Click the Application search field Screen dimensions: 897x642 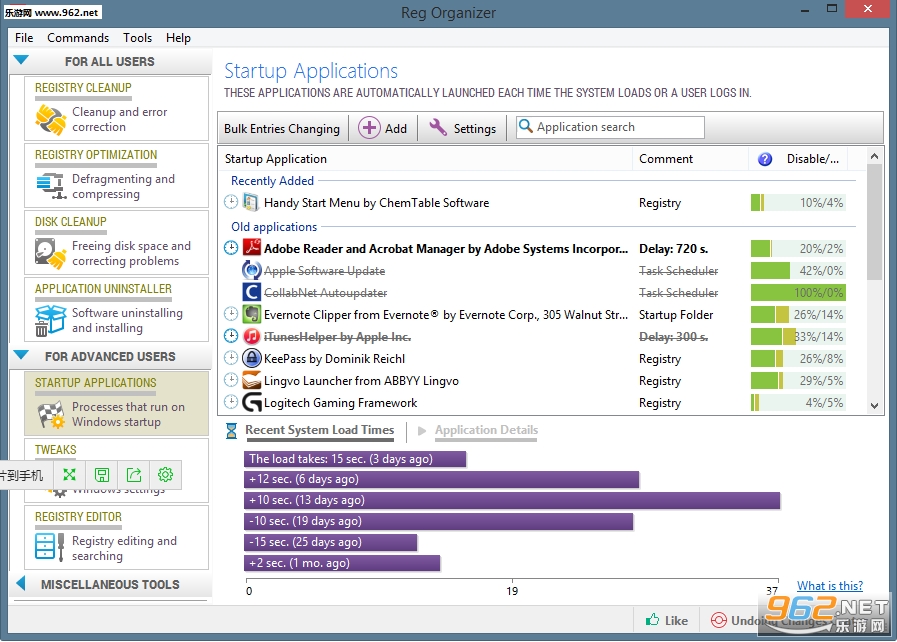(x=610, y=127)
